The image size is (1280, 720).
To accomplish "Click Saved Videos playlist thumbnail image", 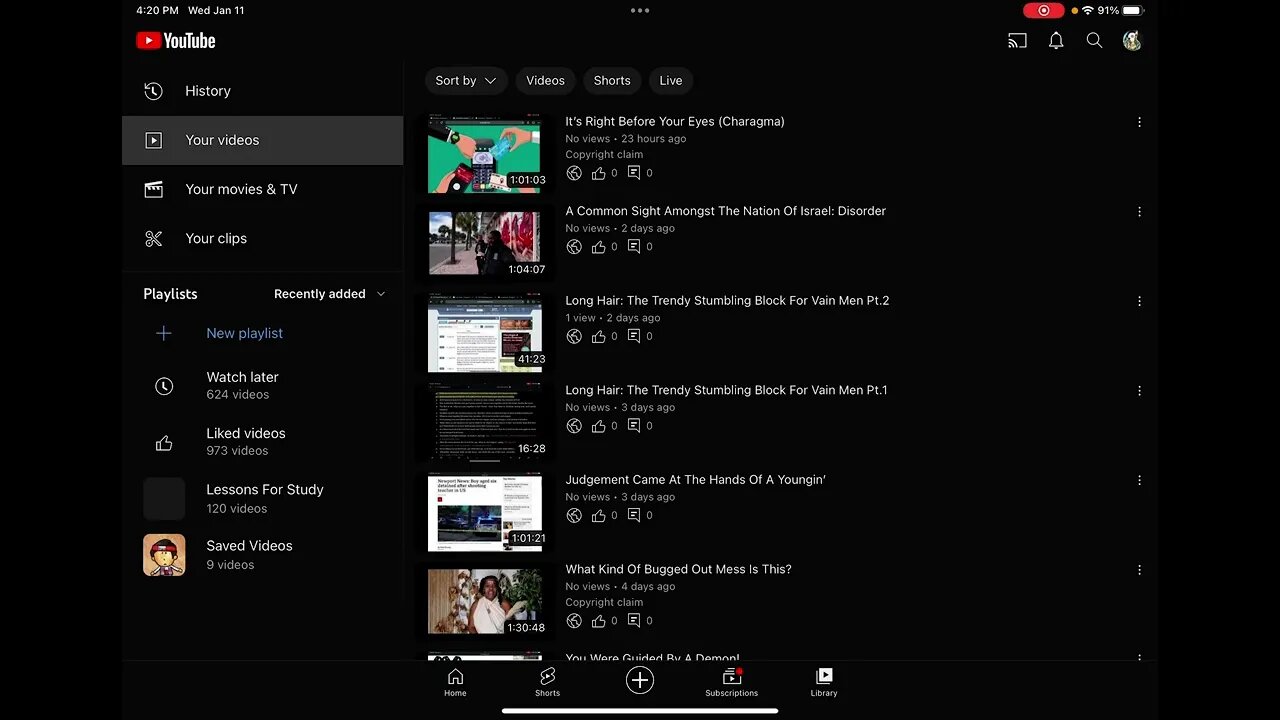I will [164, 555].
